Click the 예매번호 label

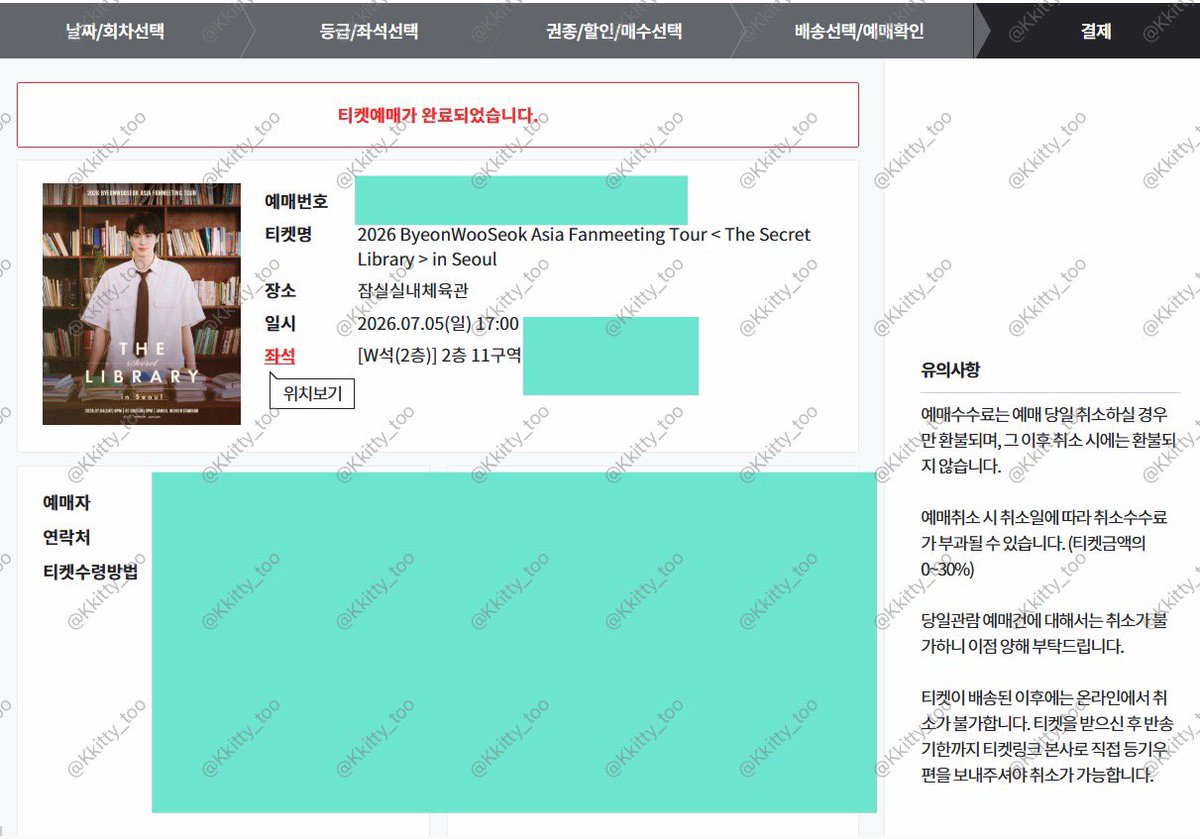tap(296, 201)
